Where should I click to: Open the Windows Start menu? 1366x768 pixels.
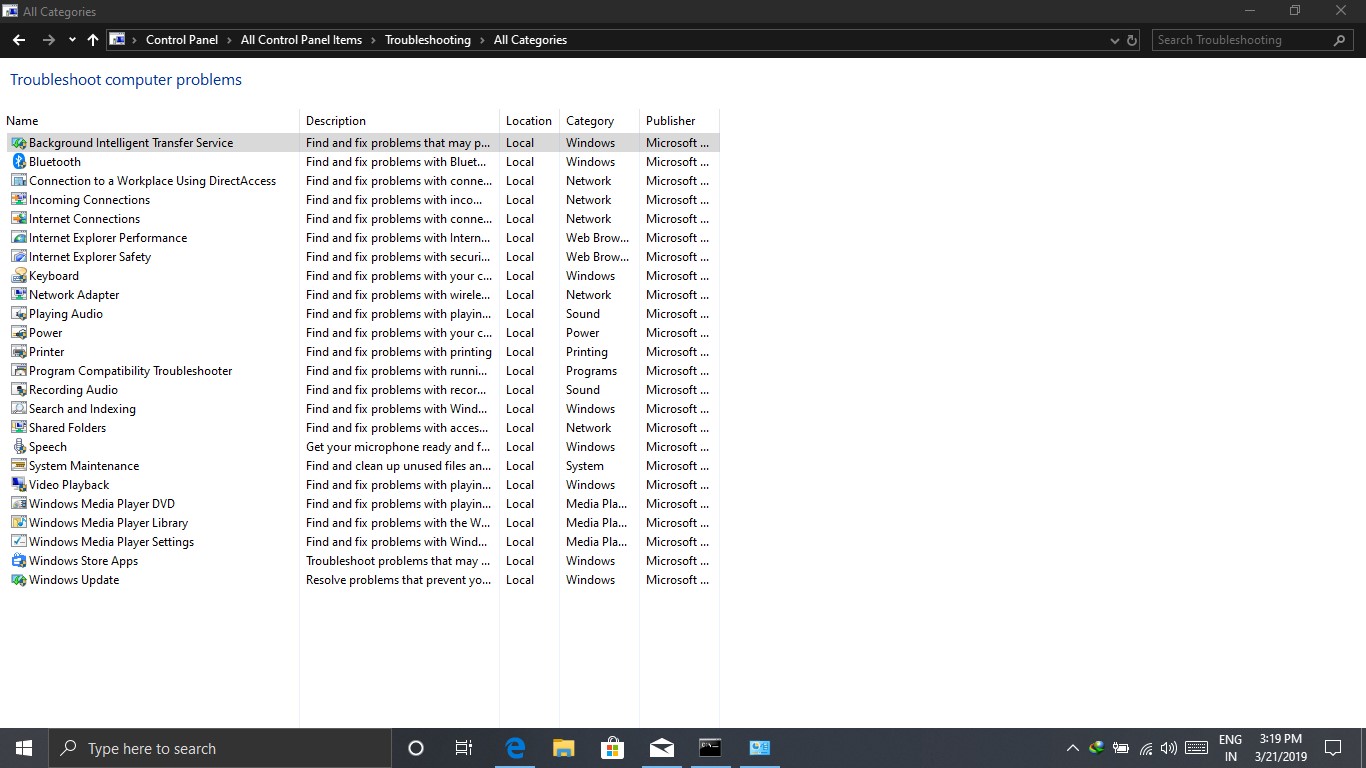tap(24, 748)
